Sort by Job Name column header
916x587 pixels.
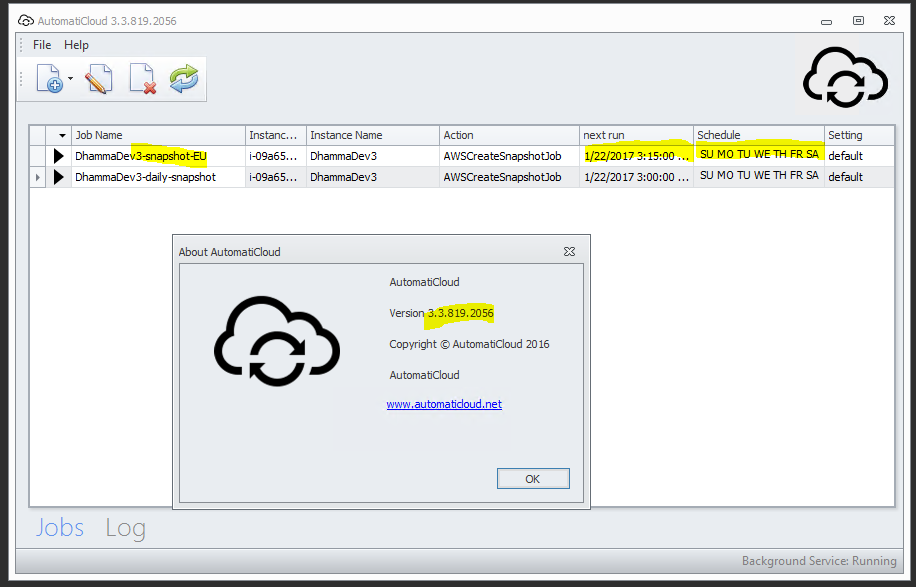(158, 135)
